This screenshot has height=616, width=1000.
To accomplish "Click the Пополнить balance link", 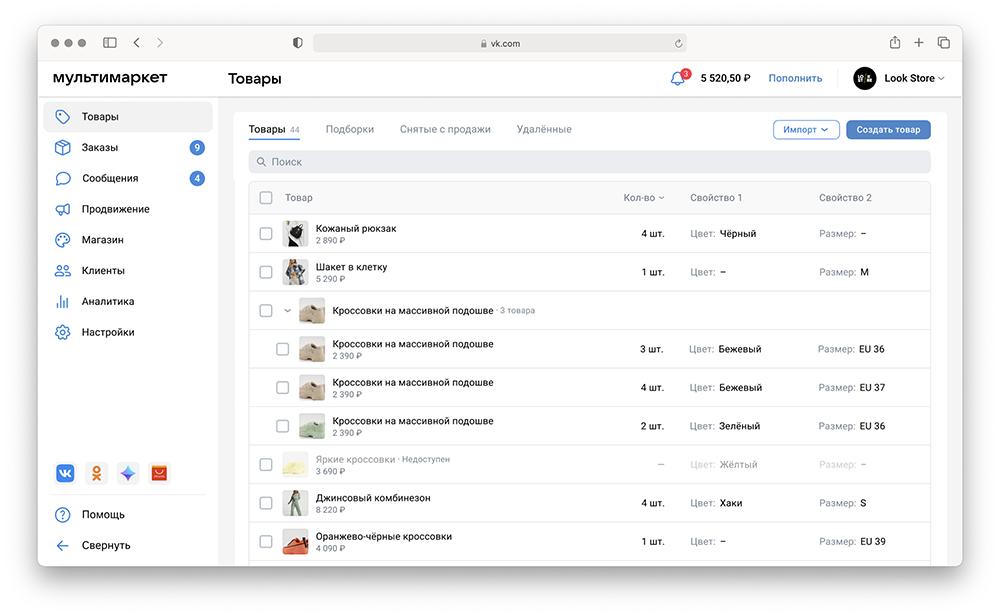I will 795,78.
